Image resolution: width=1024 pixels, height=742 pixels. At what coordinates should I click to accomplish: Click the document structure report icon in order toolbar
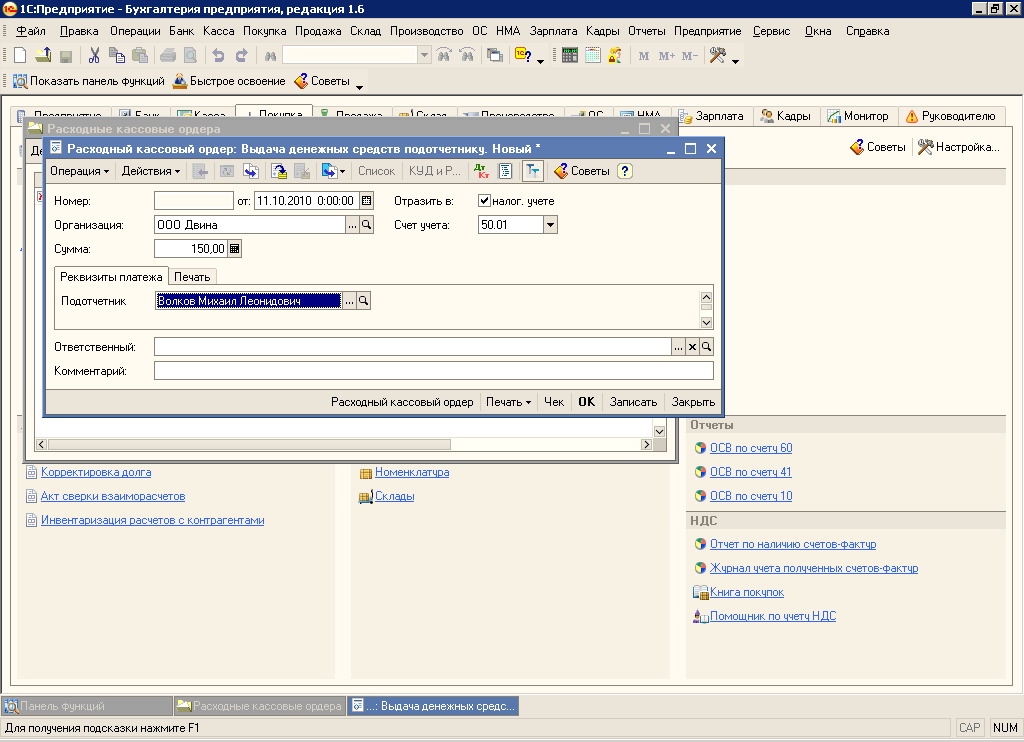tap(505, 171)
